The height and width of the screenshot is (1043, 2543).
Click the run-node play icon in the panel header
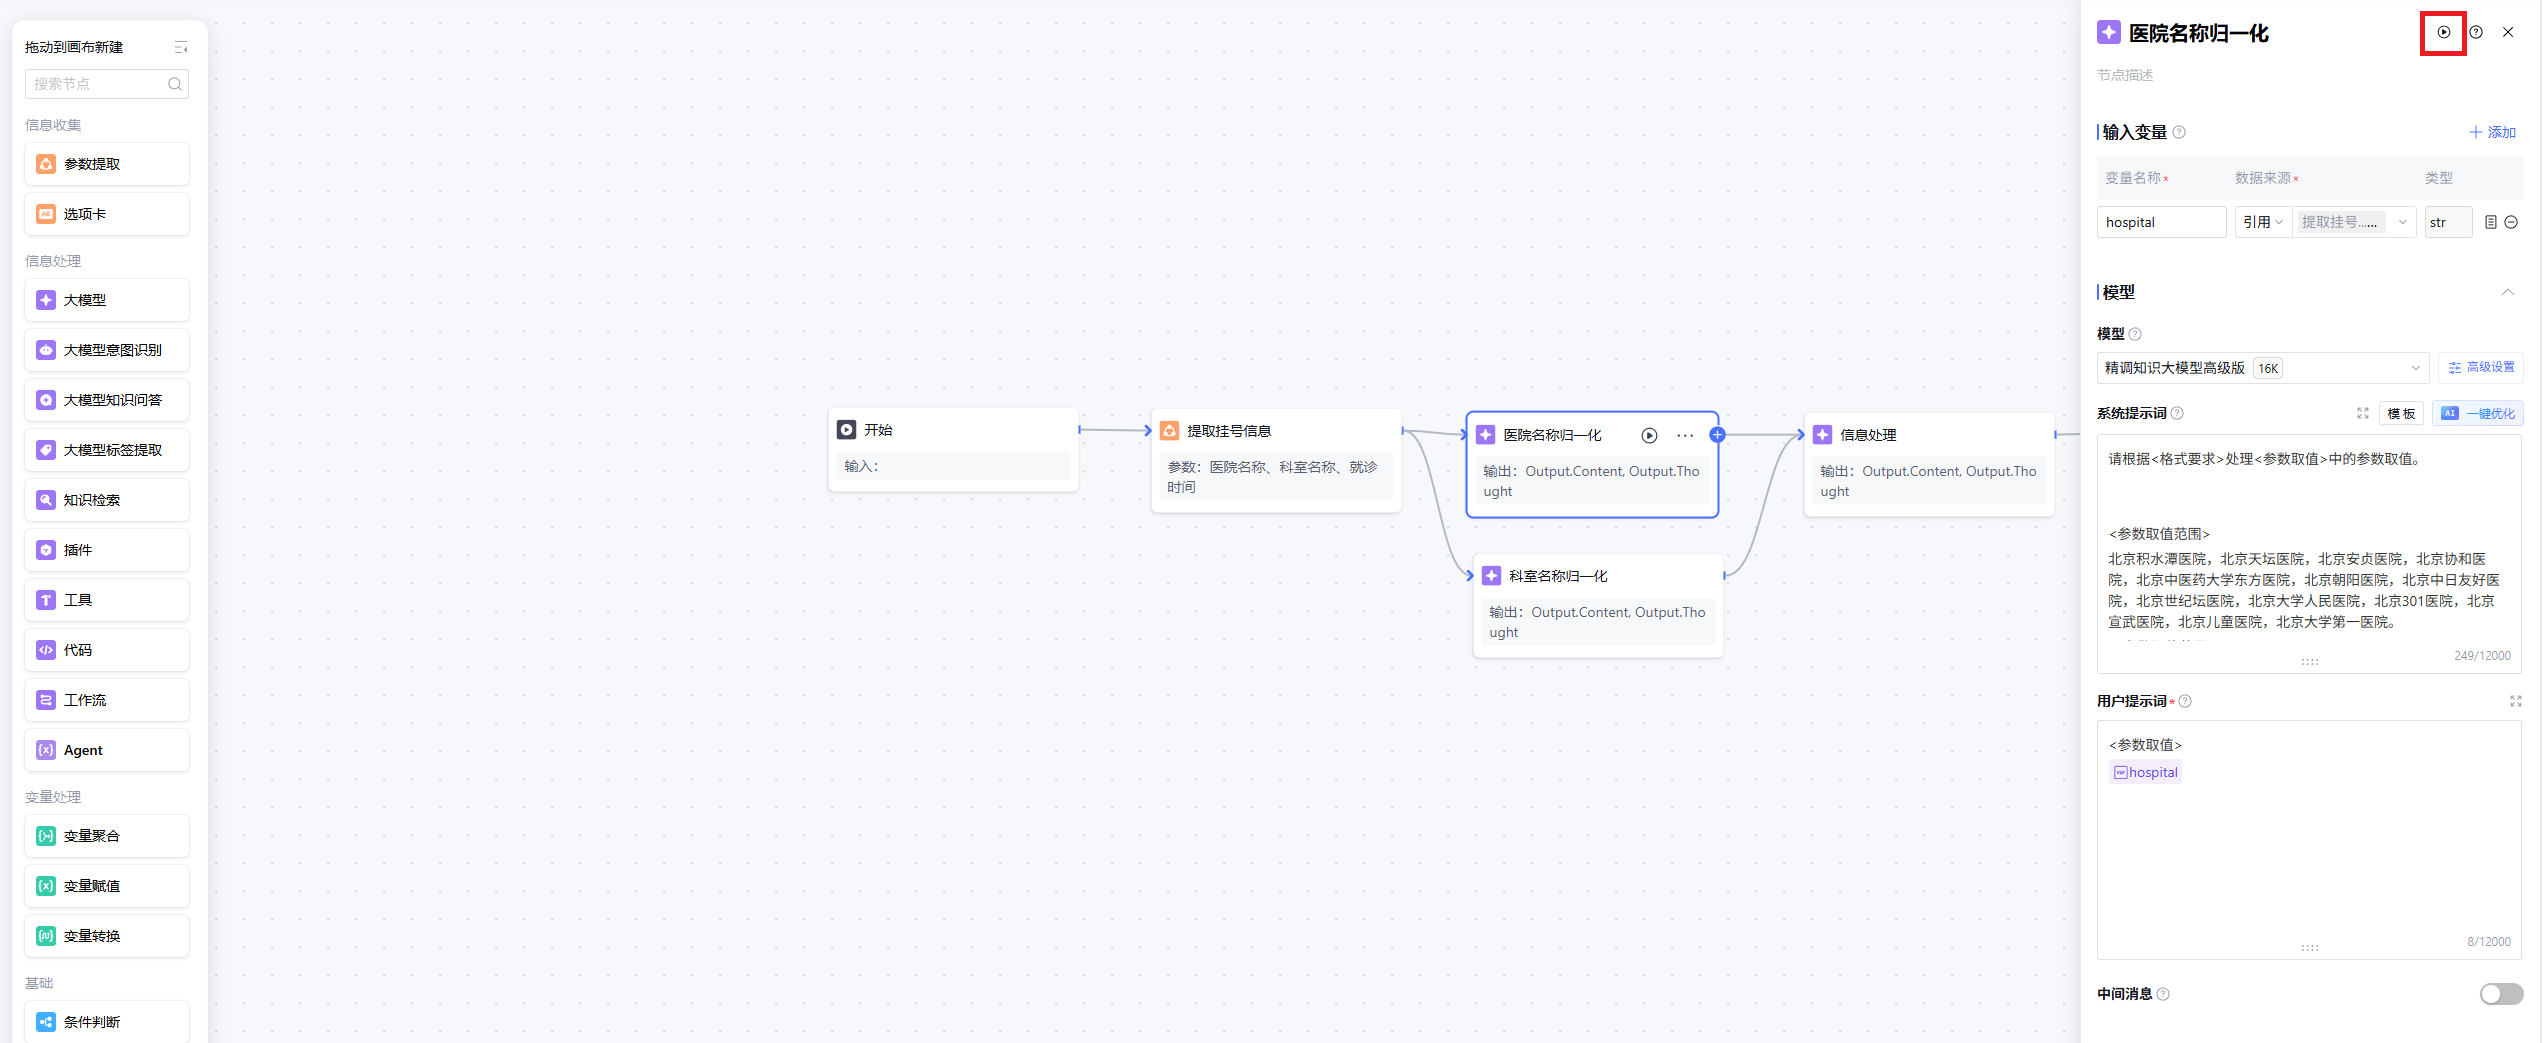[2443, 32]
